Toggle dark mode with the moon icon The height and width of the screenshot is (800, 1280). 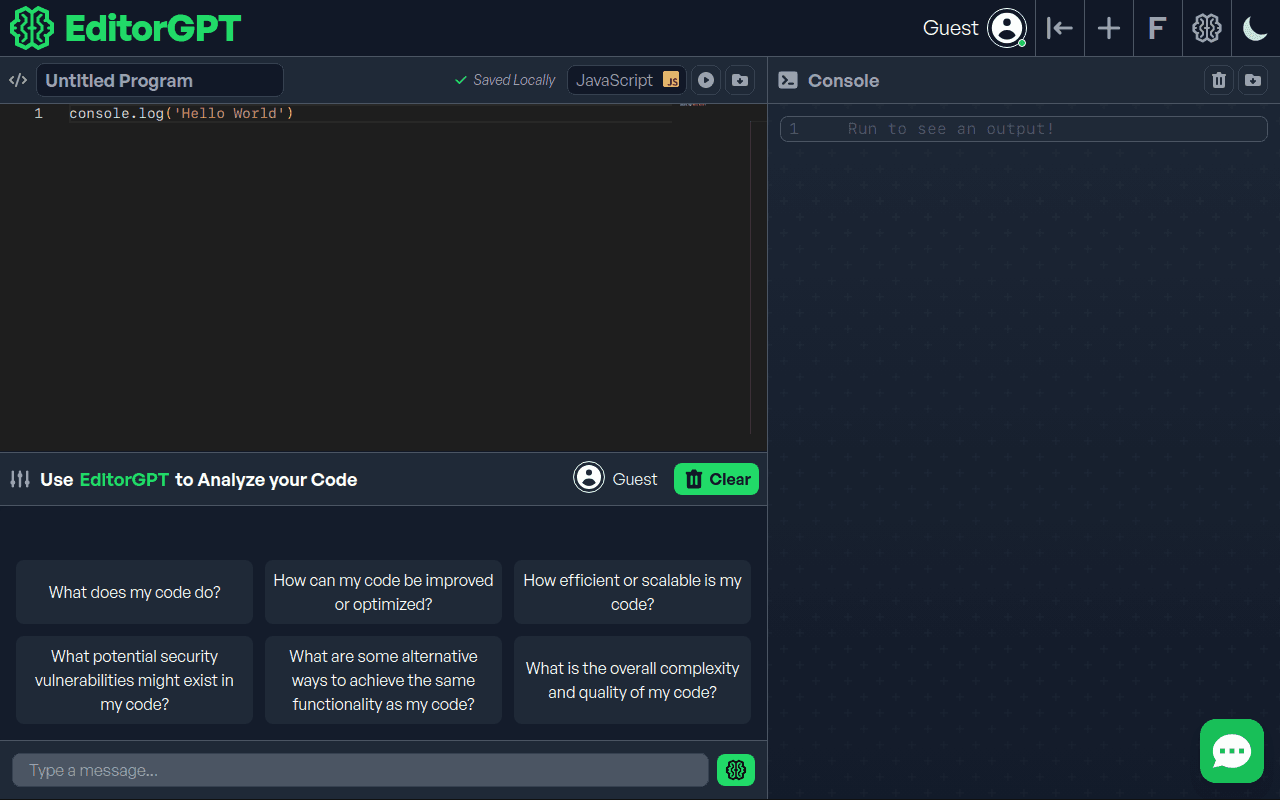[x=1255, y=28]
